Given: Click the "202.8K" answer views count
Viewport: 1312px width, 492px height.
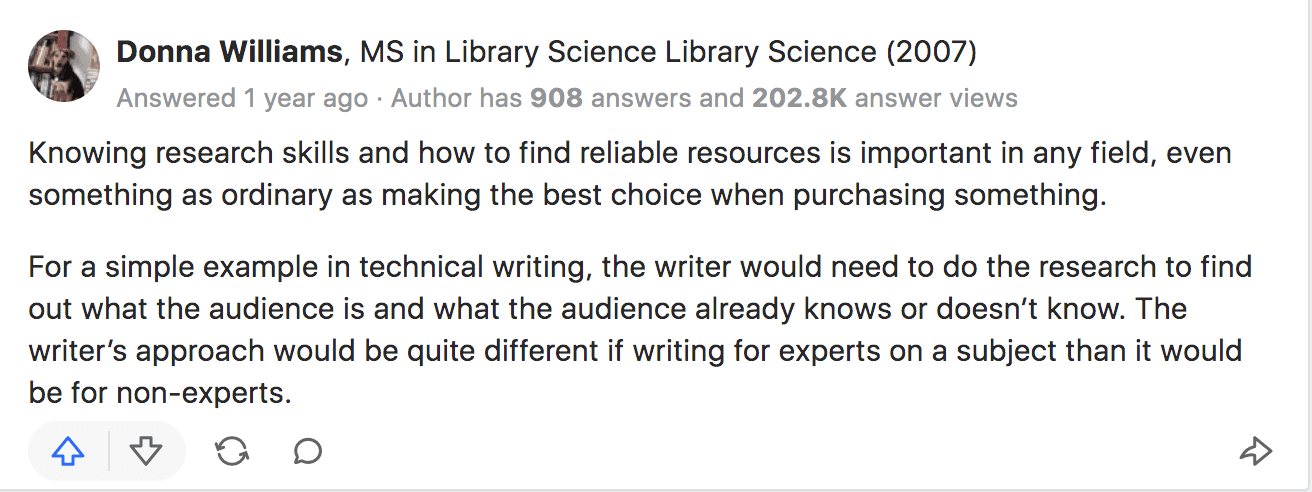Looking at the screenshot, I should [x=801, y=98].
